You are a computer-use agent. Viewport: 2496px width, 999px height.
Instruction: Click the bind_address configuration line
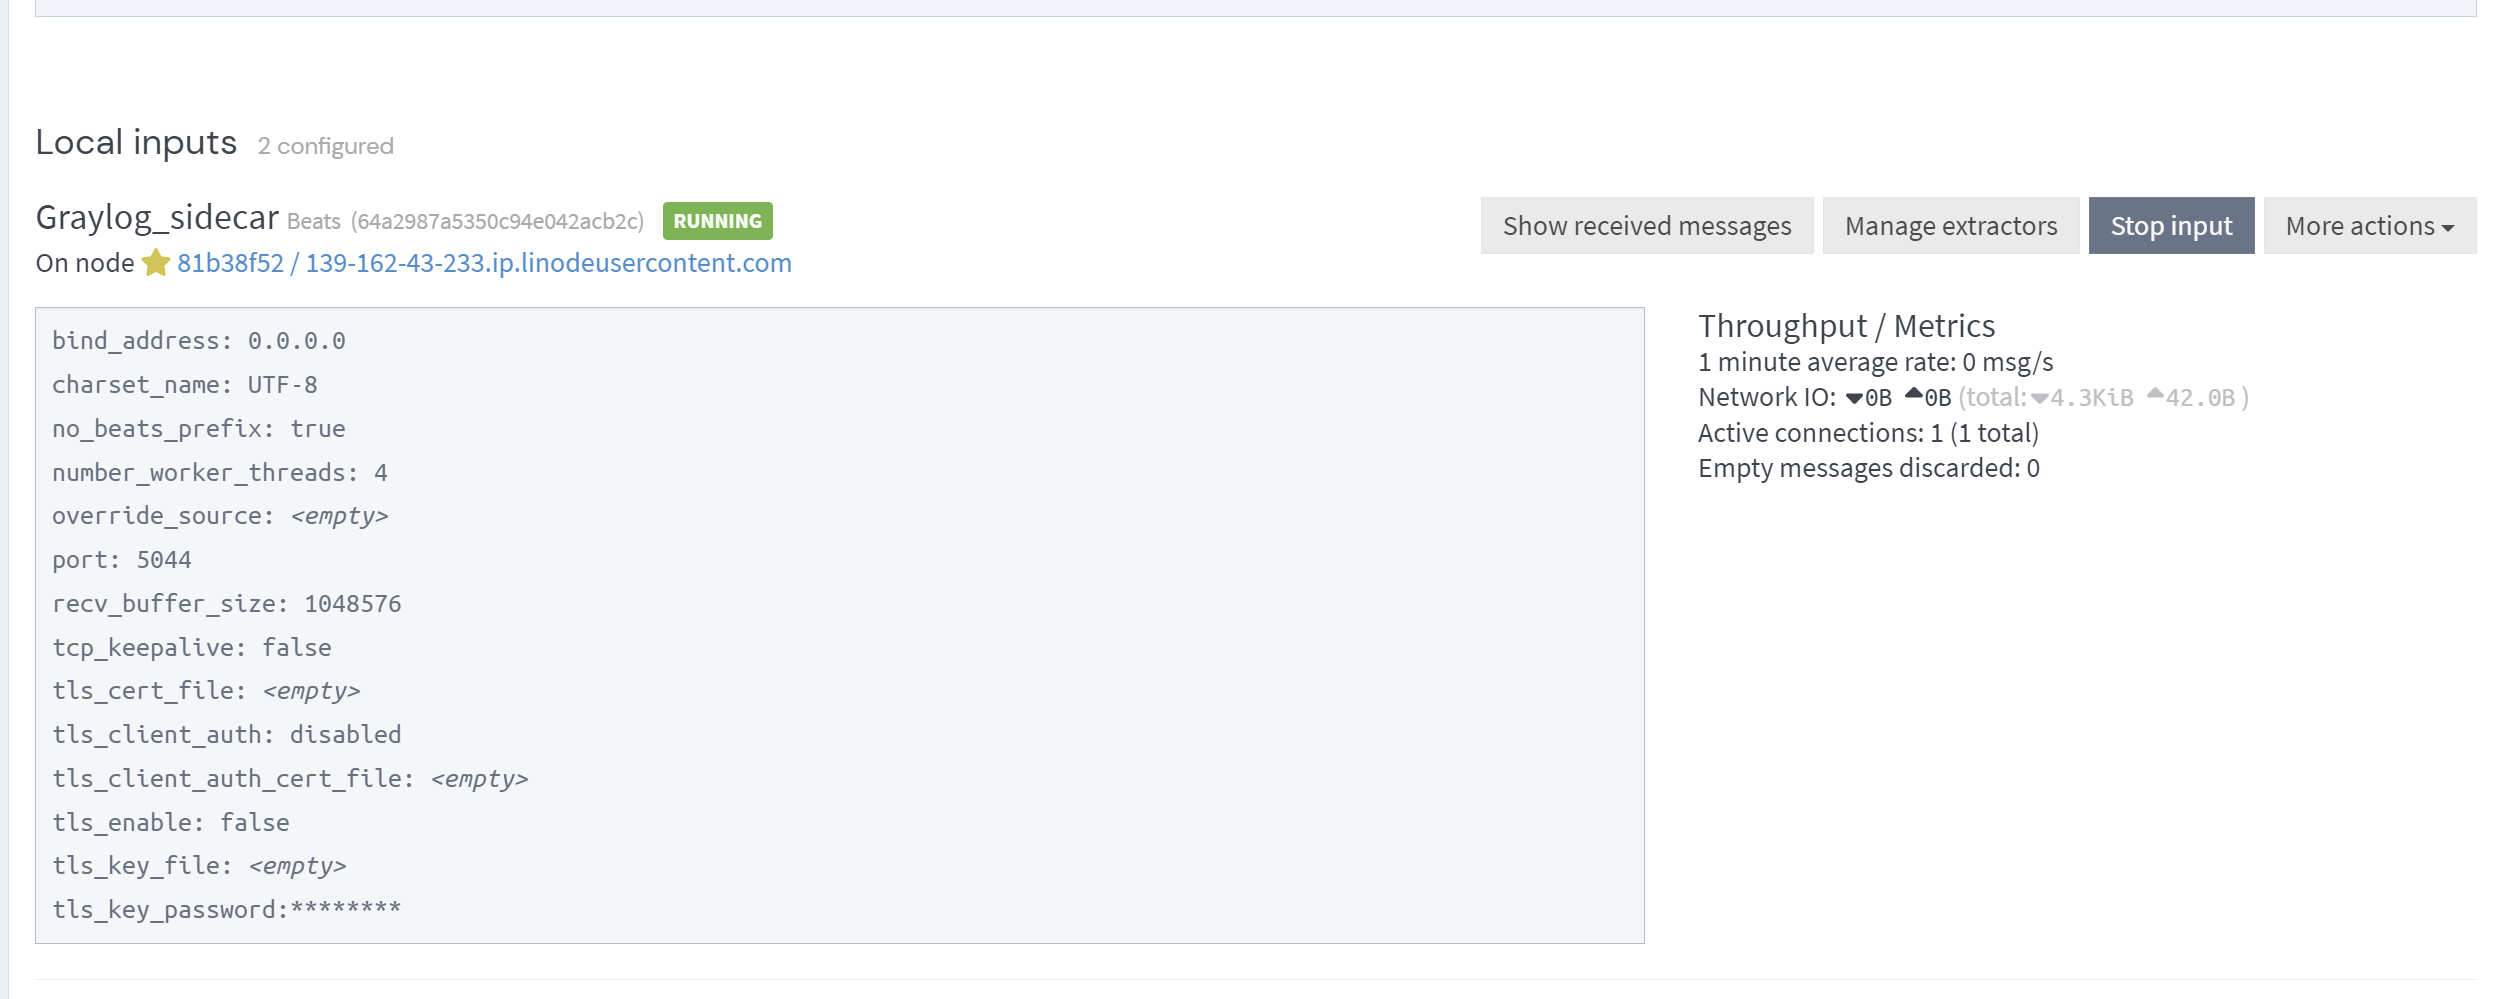click(x=198, y=341)
